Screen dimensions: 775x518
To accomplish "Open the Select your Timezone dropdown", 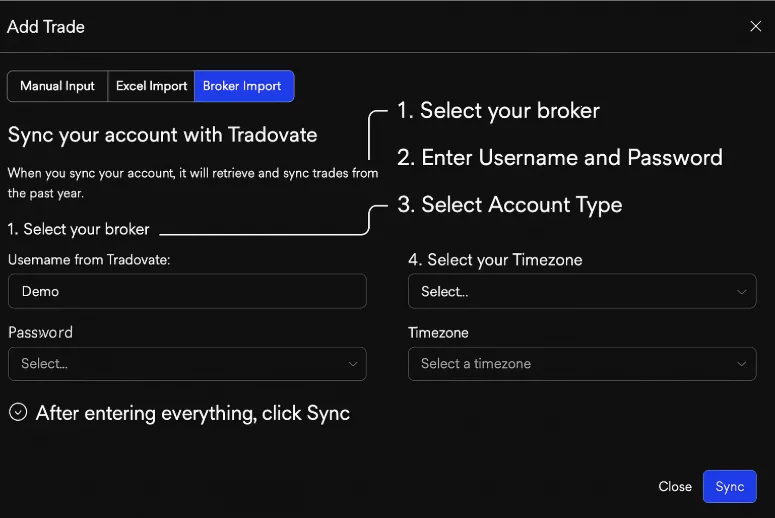I will pos(582,291).
